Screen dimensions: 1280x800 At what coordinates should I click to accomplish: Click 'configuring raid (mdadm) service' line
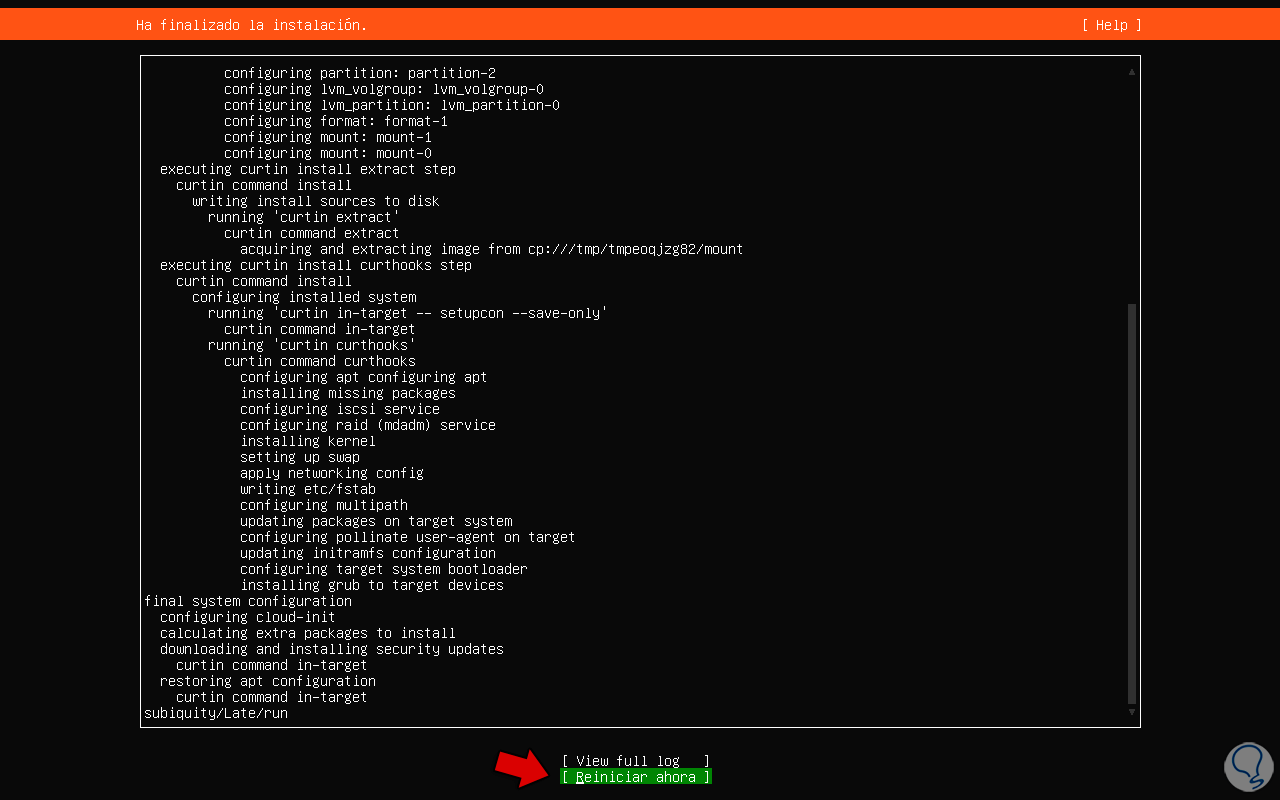[368, 425]
